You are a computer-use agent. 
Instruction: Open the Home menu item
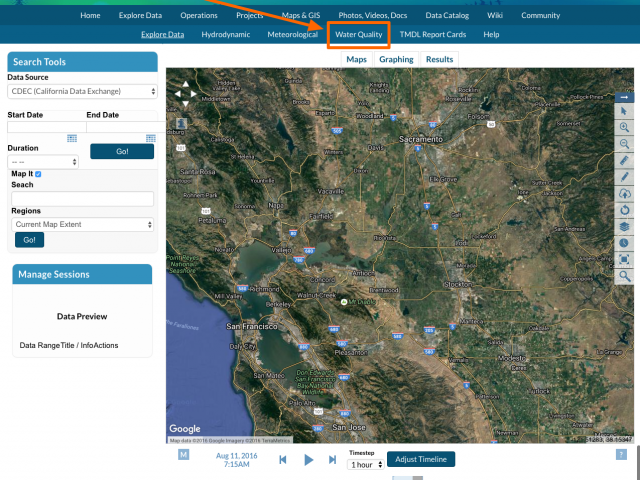coord(90,16)
